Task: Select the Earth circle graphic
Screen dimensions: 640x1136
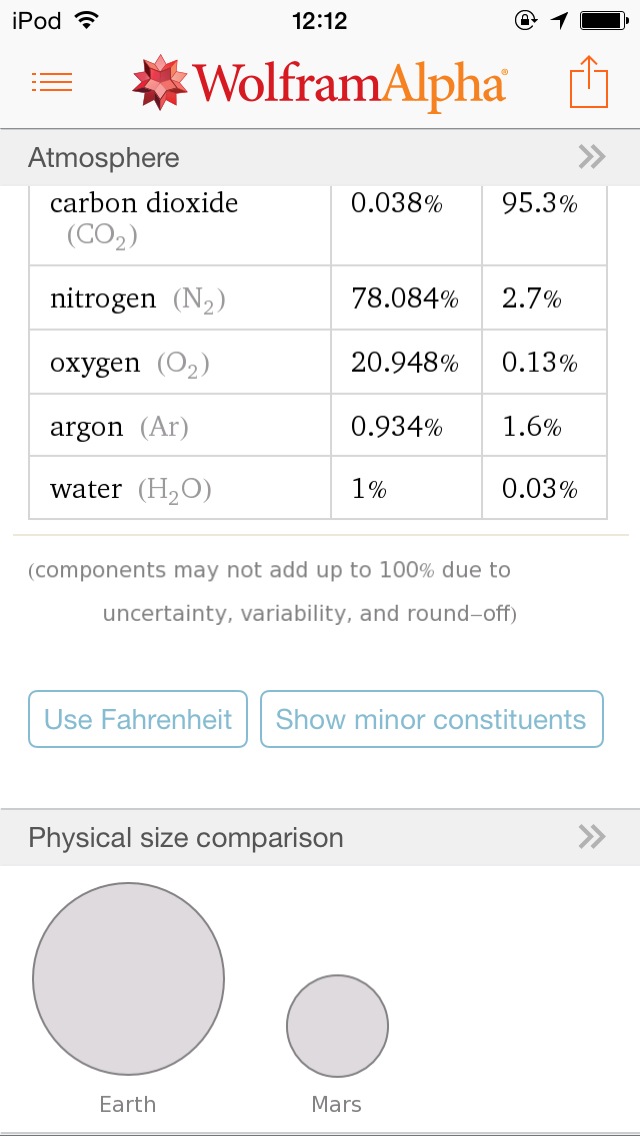Action: click(128, 979)
